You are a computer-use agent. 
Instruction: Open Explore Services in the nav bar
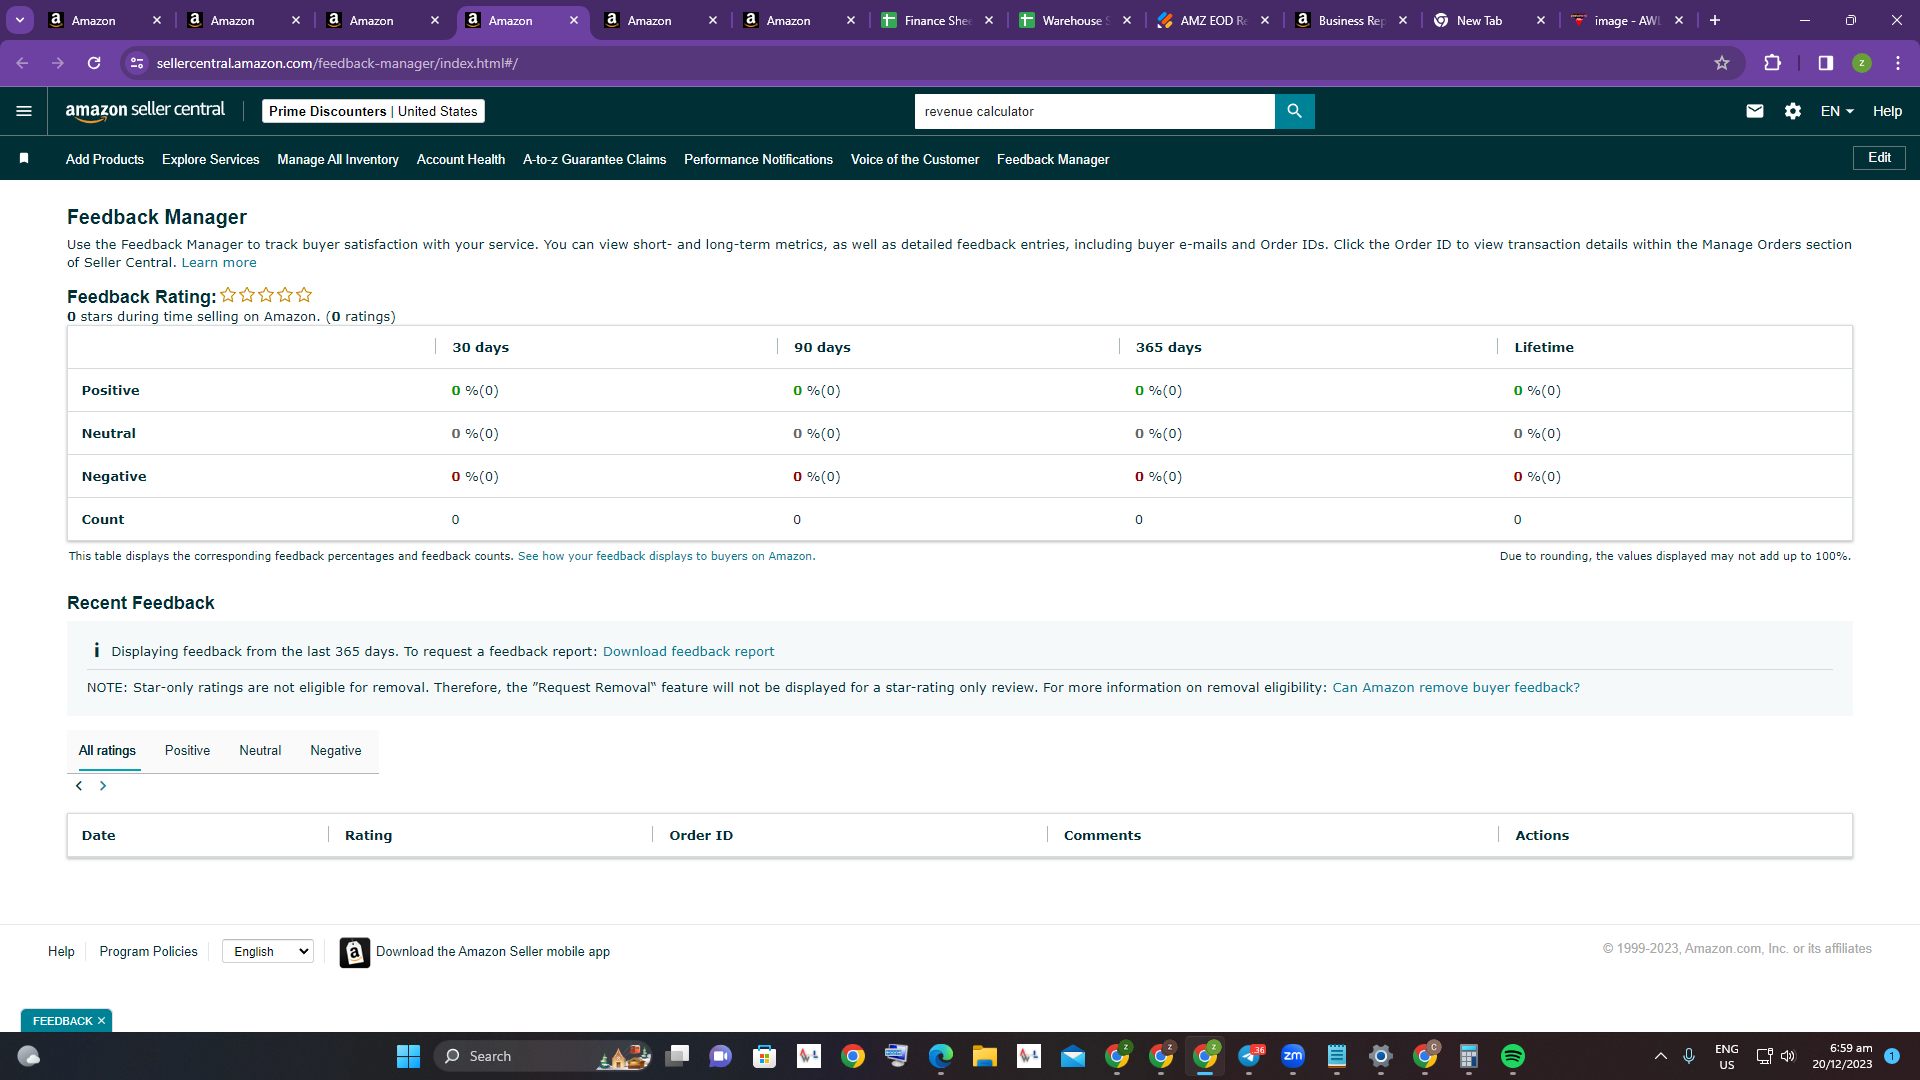210,159
